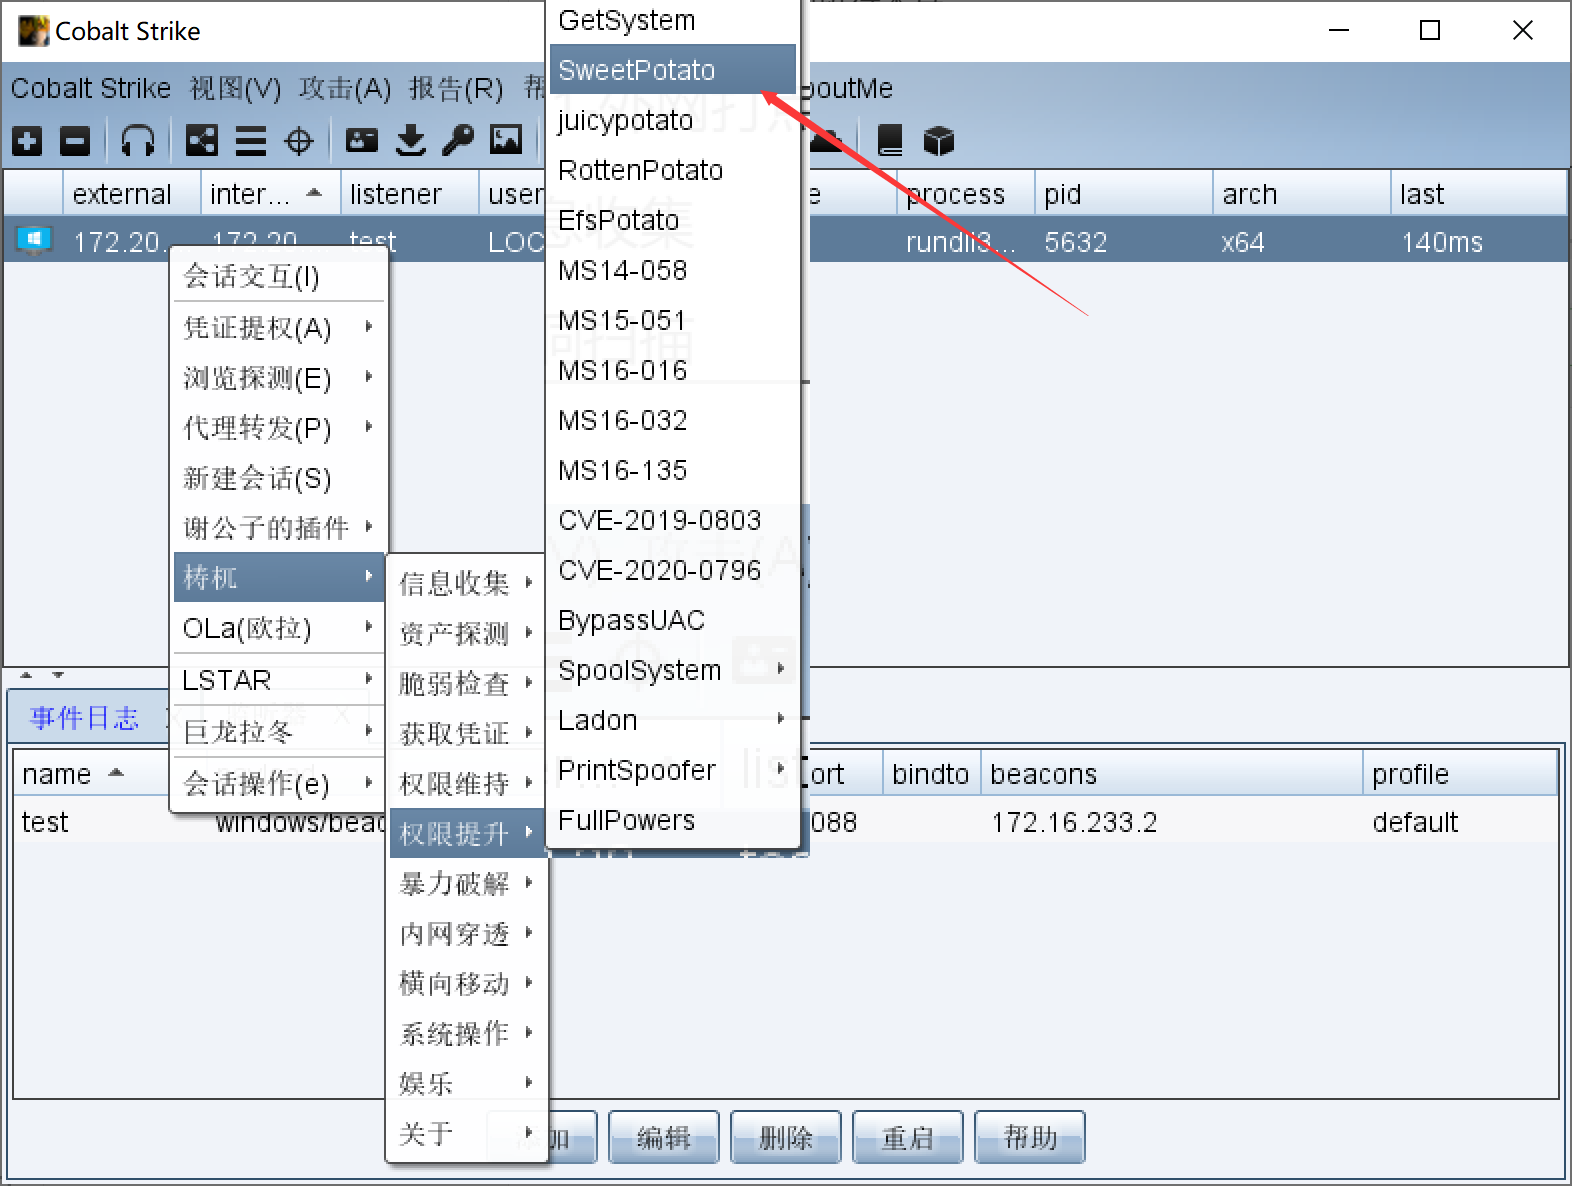Sort listeners by the name column header
Screen dimensions: 1572x1186
click(x=91, y=774)
